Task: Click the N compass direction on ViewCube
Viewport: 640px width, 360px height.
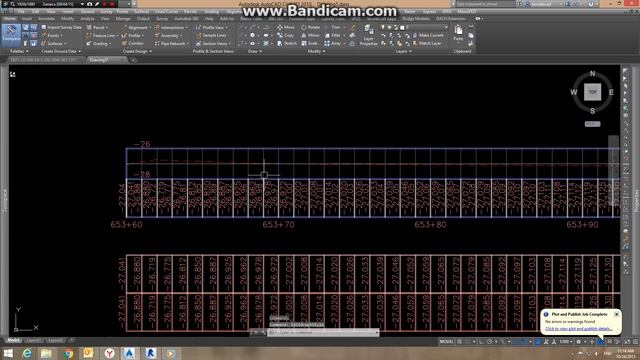Action: [x=592, y=73]
